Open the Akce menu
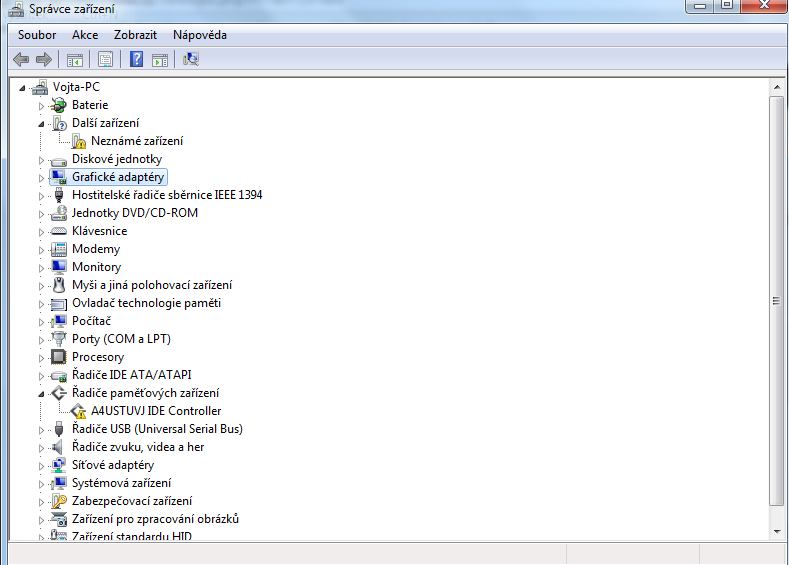Image resolution: width=789 pixels, height=565 pixels. [x=85, y=35]
